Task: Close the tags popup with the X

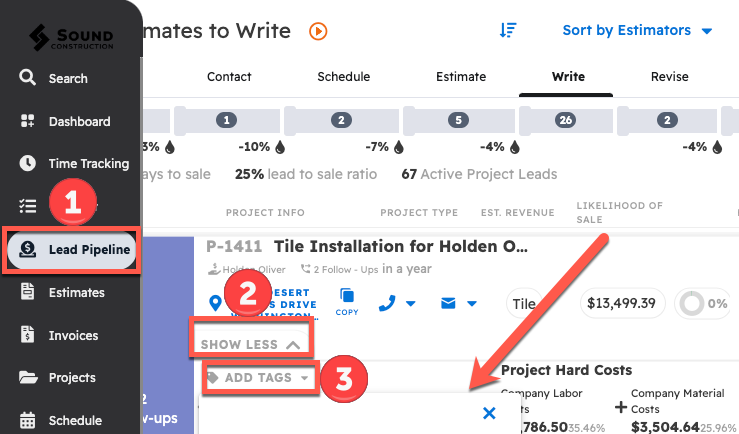Action: 489,413
